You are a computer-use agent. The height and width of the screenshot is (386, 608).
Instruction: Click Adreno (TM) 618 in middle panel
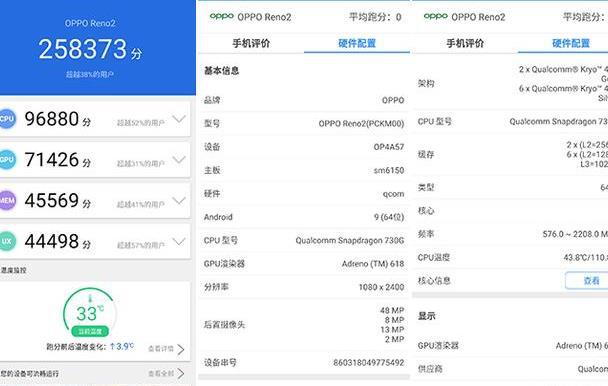click(373, 264)
